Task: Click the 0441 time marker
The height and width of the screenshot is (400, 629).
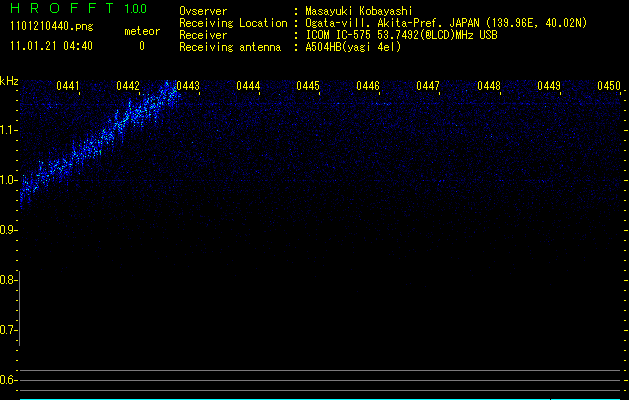Action: (x=68, y=86)
